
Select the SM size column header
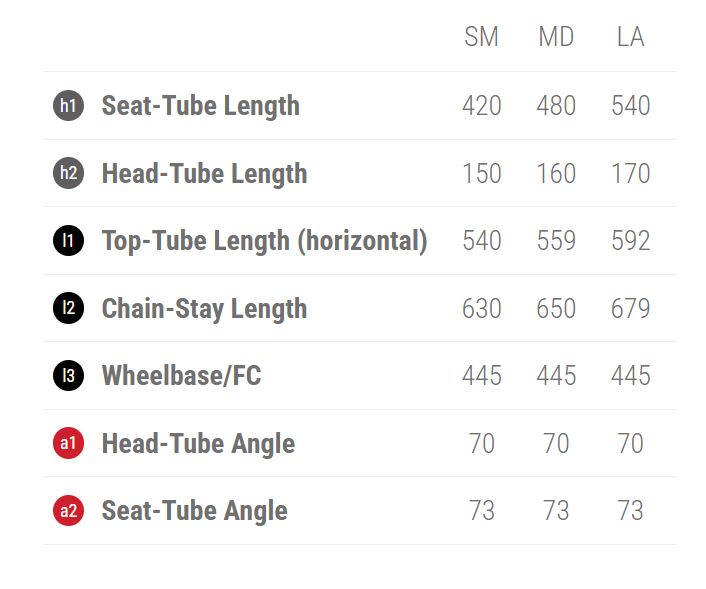481,38
